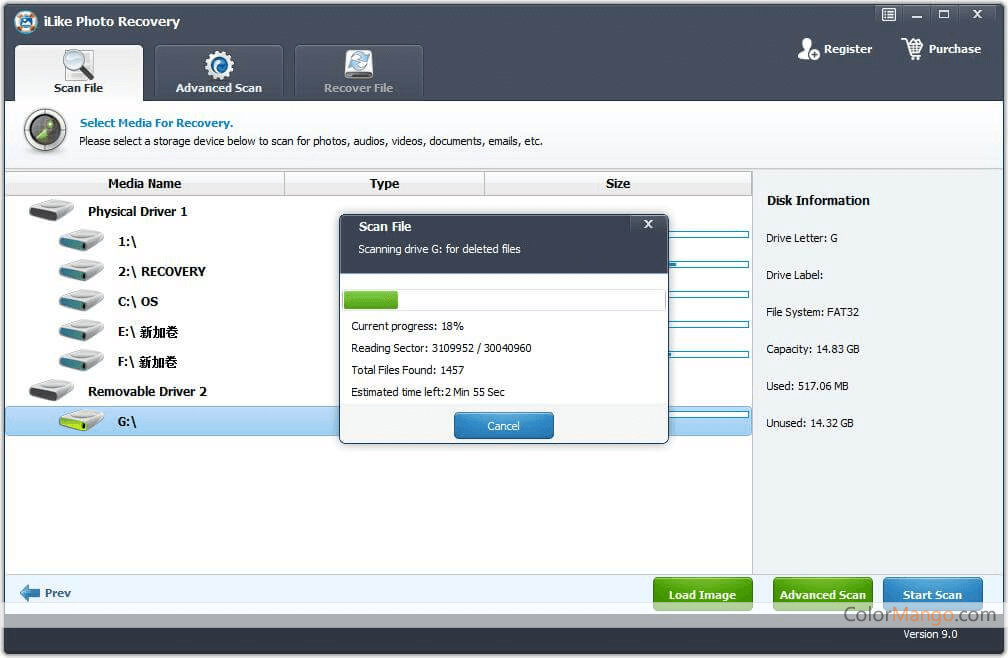Maximize the iLike Photo Recovery window
The width and height of the screenshot is (1008, 658).
944,14
